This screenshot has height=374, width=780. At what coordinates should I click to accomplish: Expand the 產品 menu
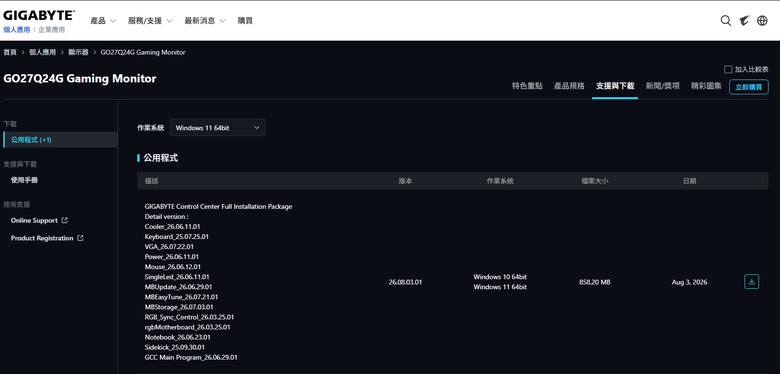click(103, 20)
